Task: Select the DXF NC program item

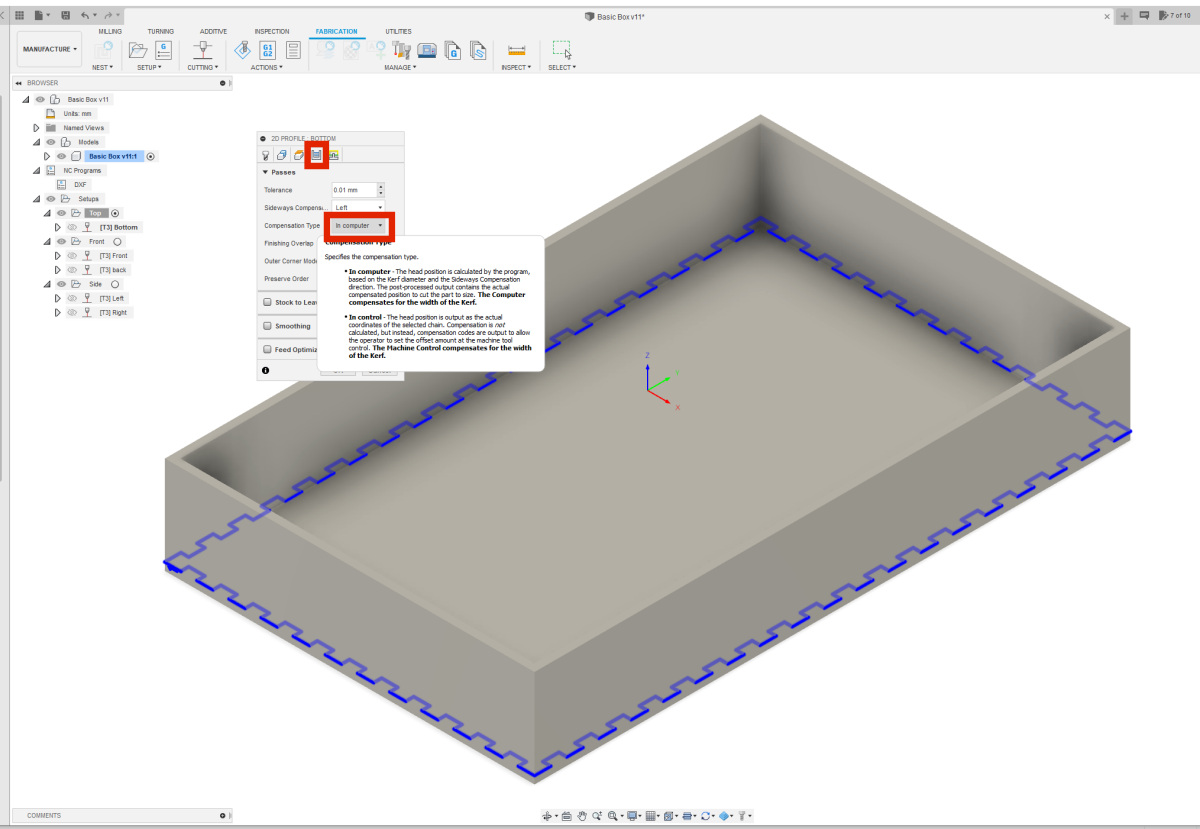Action: point(81,185)
